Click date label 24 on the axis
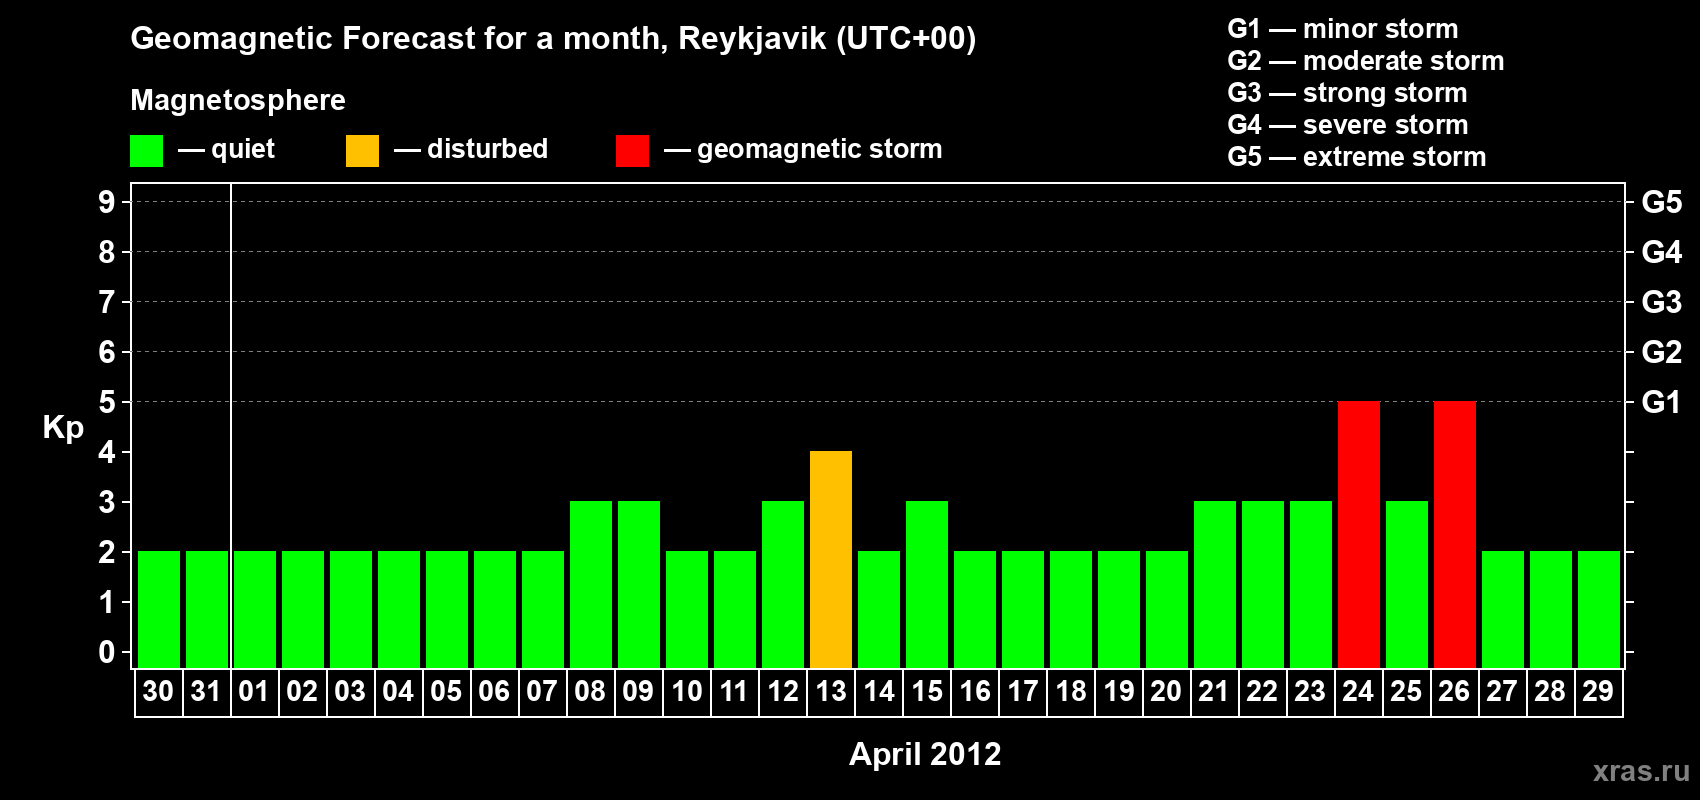The height and width of the screenshot is (800, 1700). [x=1358, y=691]
